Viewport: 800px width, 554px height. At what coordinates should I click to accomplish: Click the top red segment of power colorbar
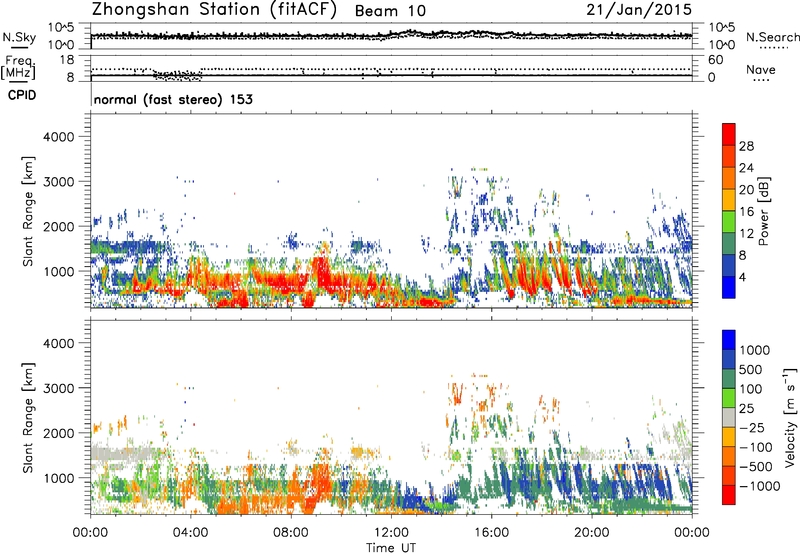coord(729,134)
